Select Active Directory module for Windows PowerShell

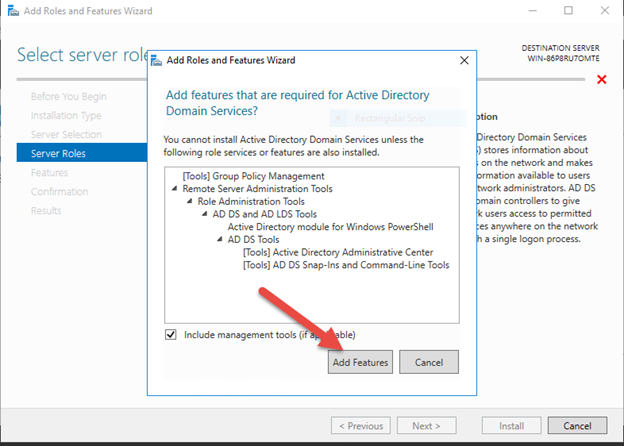click(x=330, y=227)
